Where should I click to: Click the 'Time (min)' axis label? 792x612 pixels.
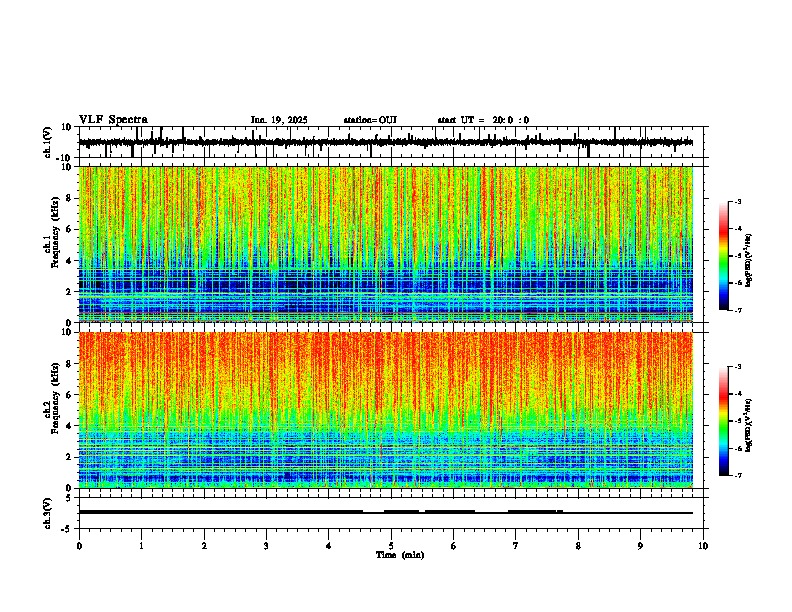click(x=400, y=555)
